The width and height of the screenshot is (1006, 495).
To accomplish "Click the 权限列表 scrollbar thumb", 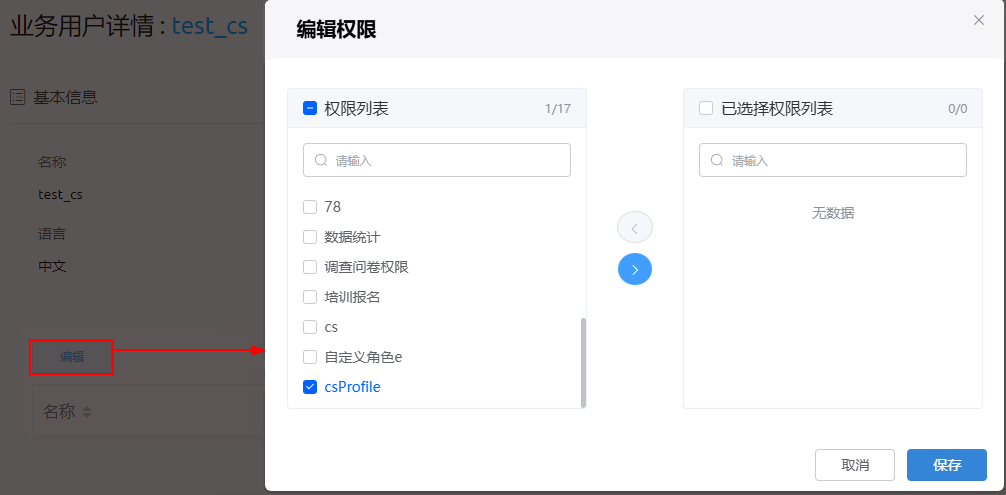I will 583,362.
